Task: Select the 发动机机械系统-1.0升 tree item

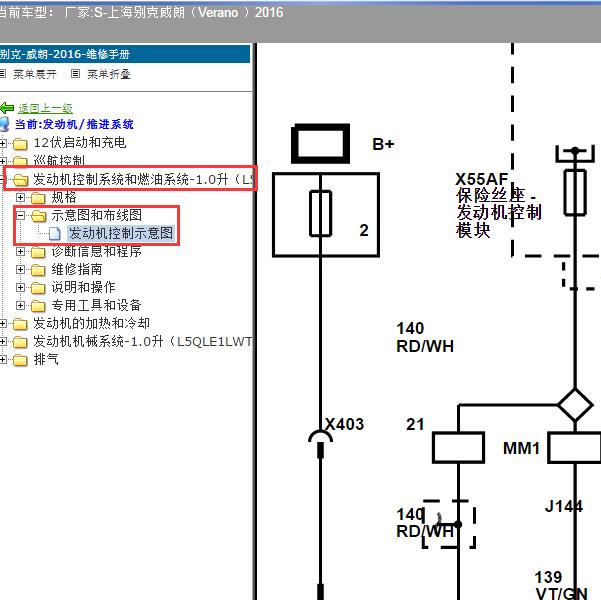Action: pos(143,341)
